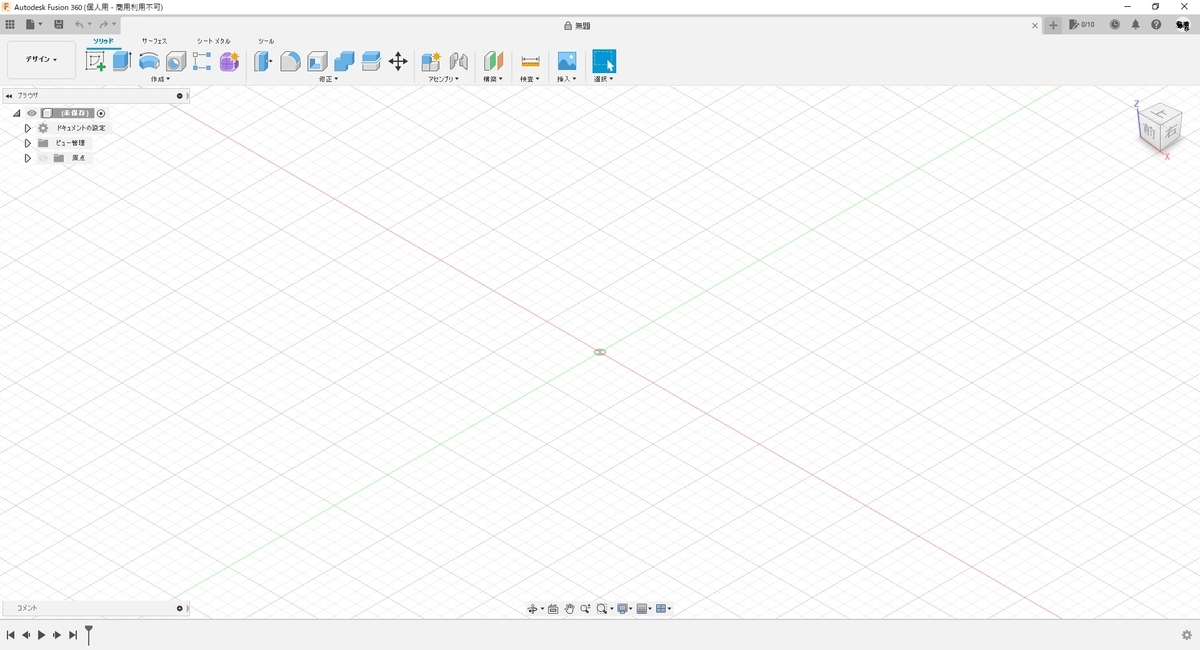1200x650 pixels.
Task: Collapse the ブラウザ panel arrows
Action: pyautogui.click(x=9, y=96)
